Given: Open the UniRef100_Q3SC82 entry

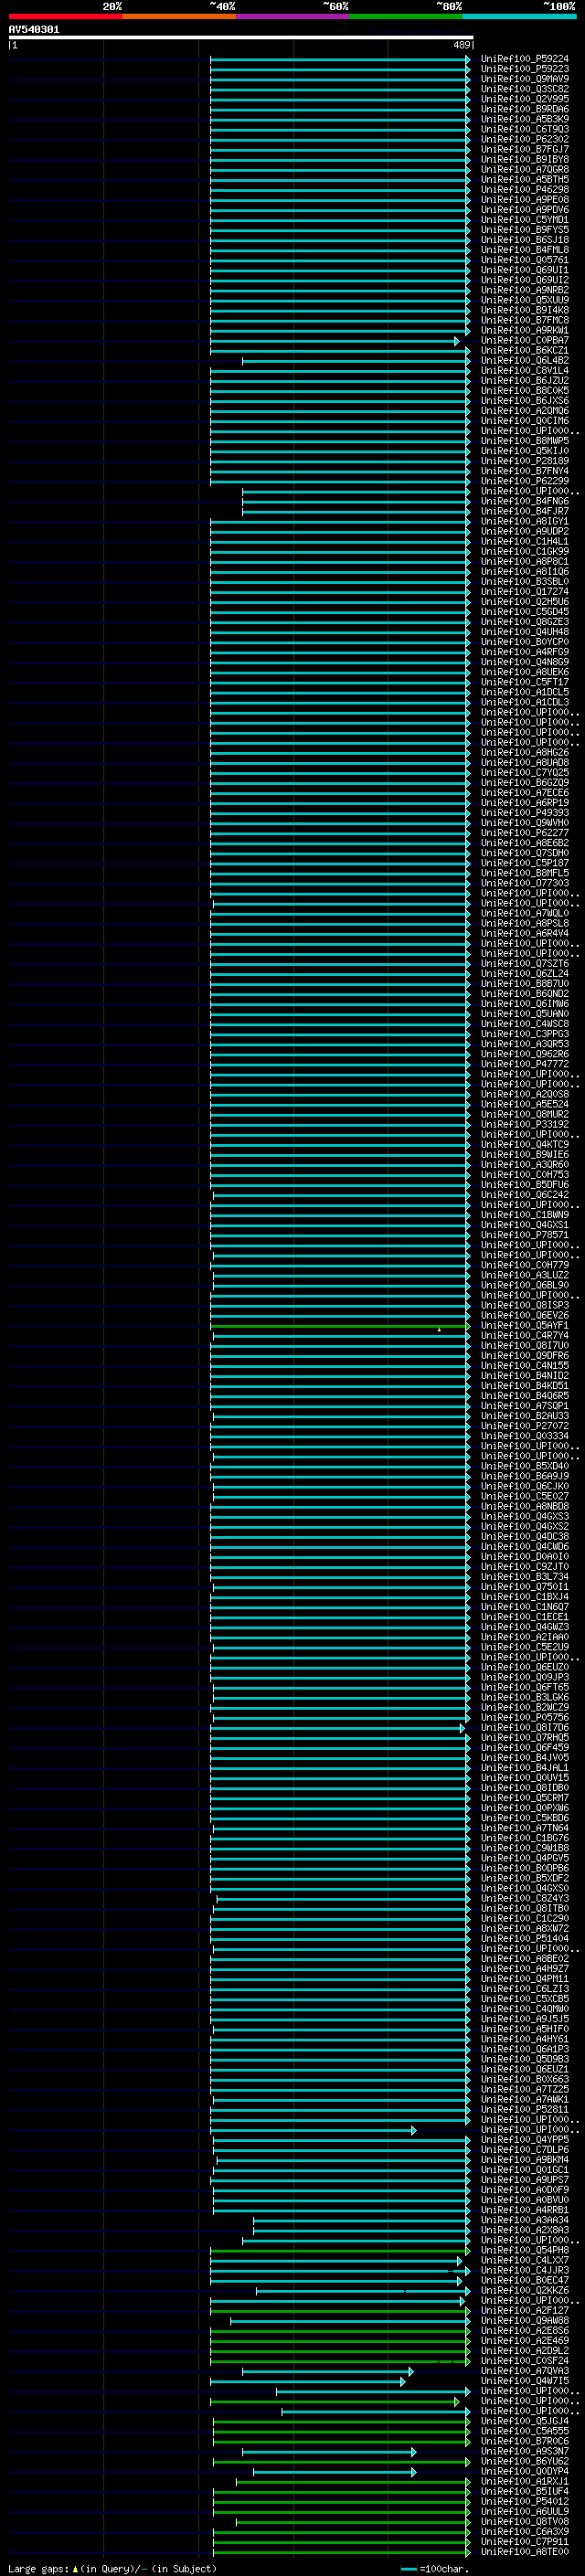Looking at the screenshot, I should click(524, 89).
